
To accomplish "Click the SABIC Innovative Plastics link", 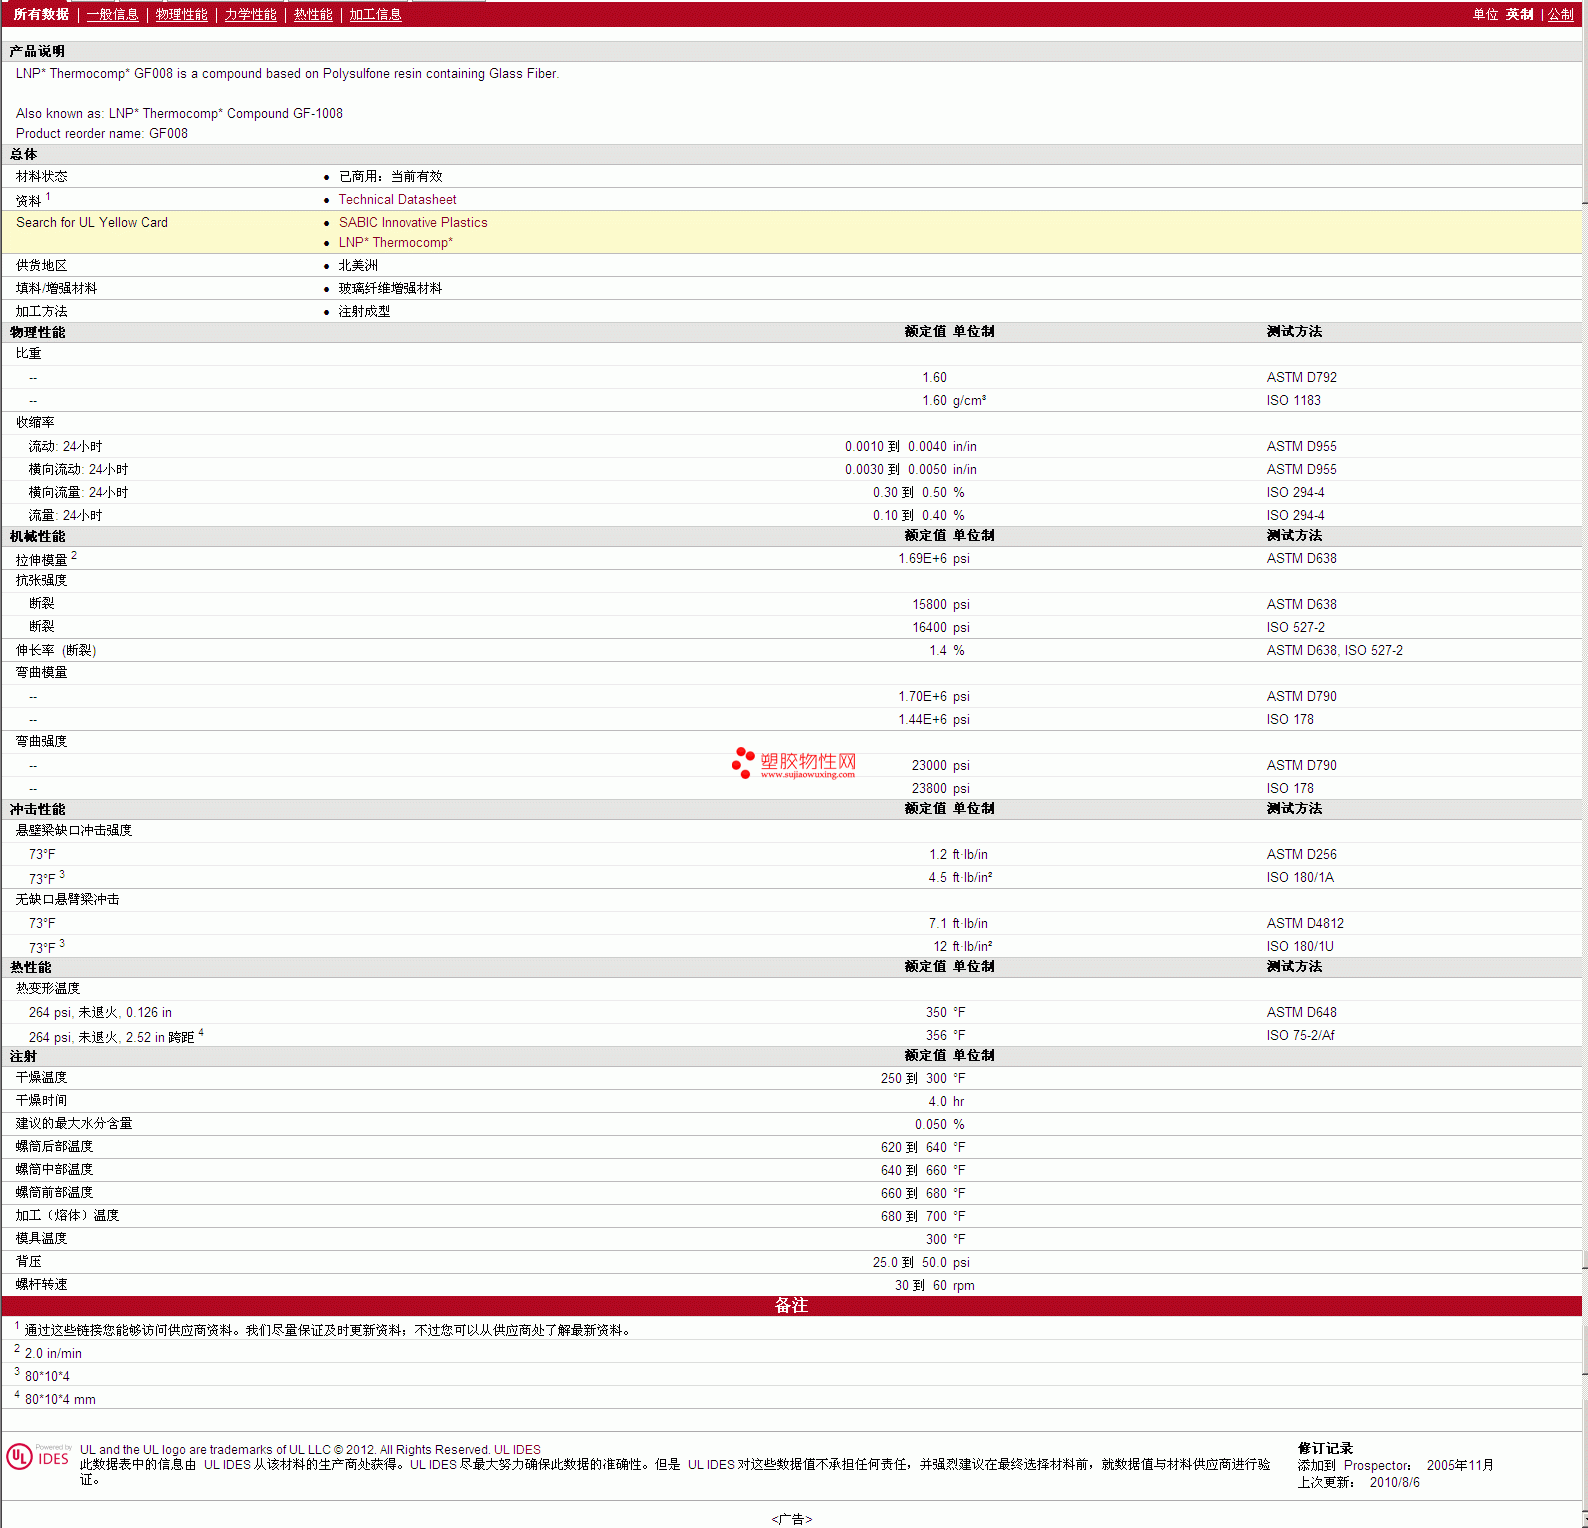I will pos(413,223).
